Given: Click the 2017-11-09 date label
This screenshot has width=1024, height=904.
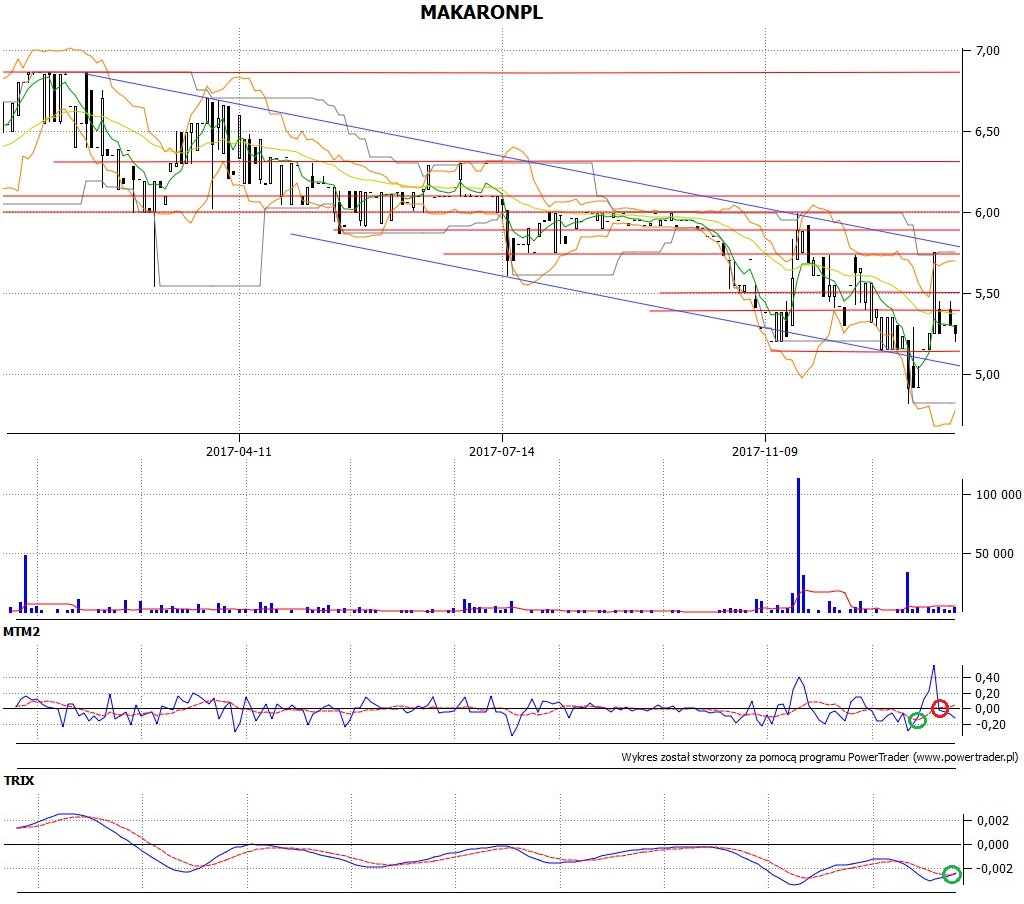Looking at the screenshot, I should tap(765, 451).
